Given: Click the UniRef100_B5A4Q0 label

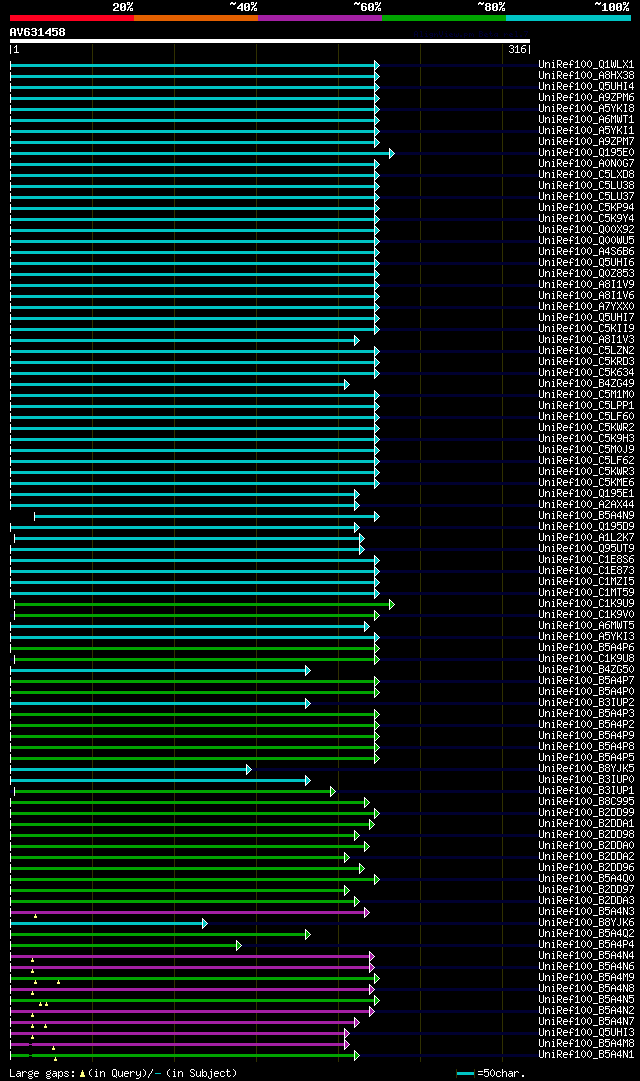Looking at the screenshot, I should (x=586, y=879).
